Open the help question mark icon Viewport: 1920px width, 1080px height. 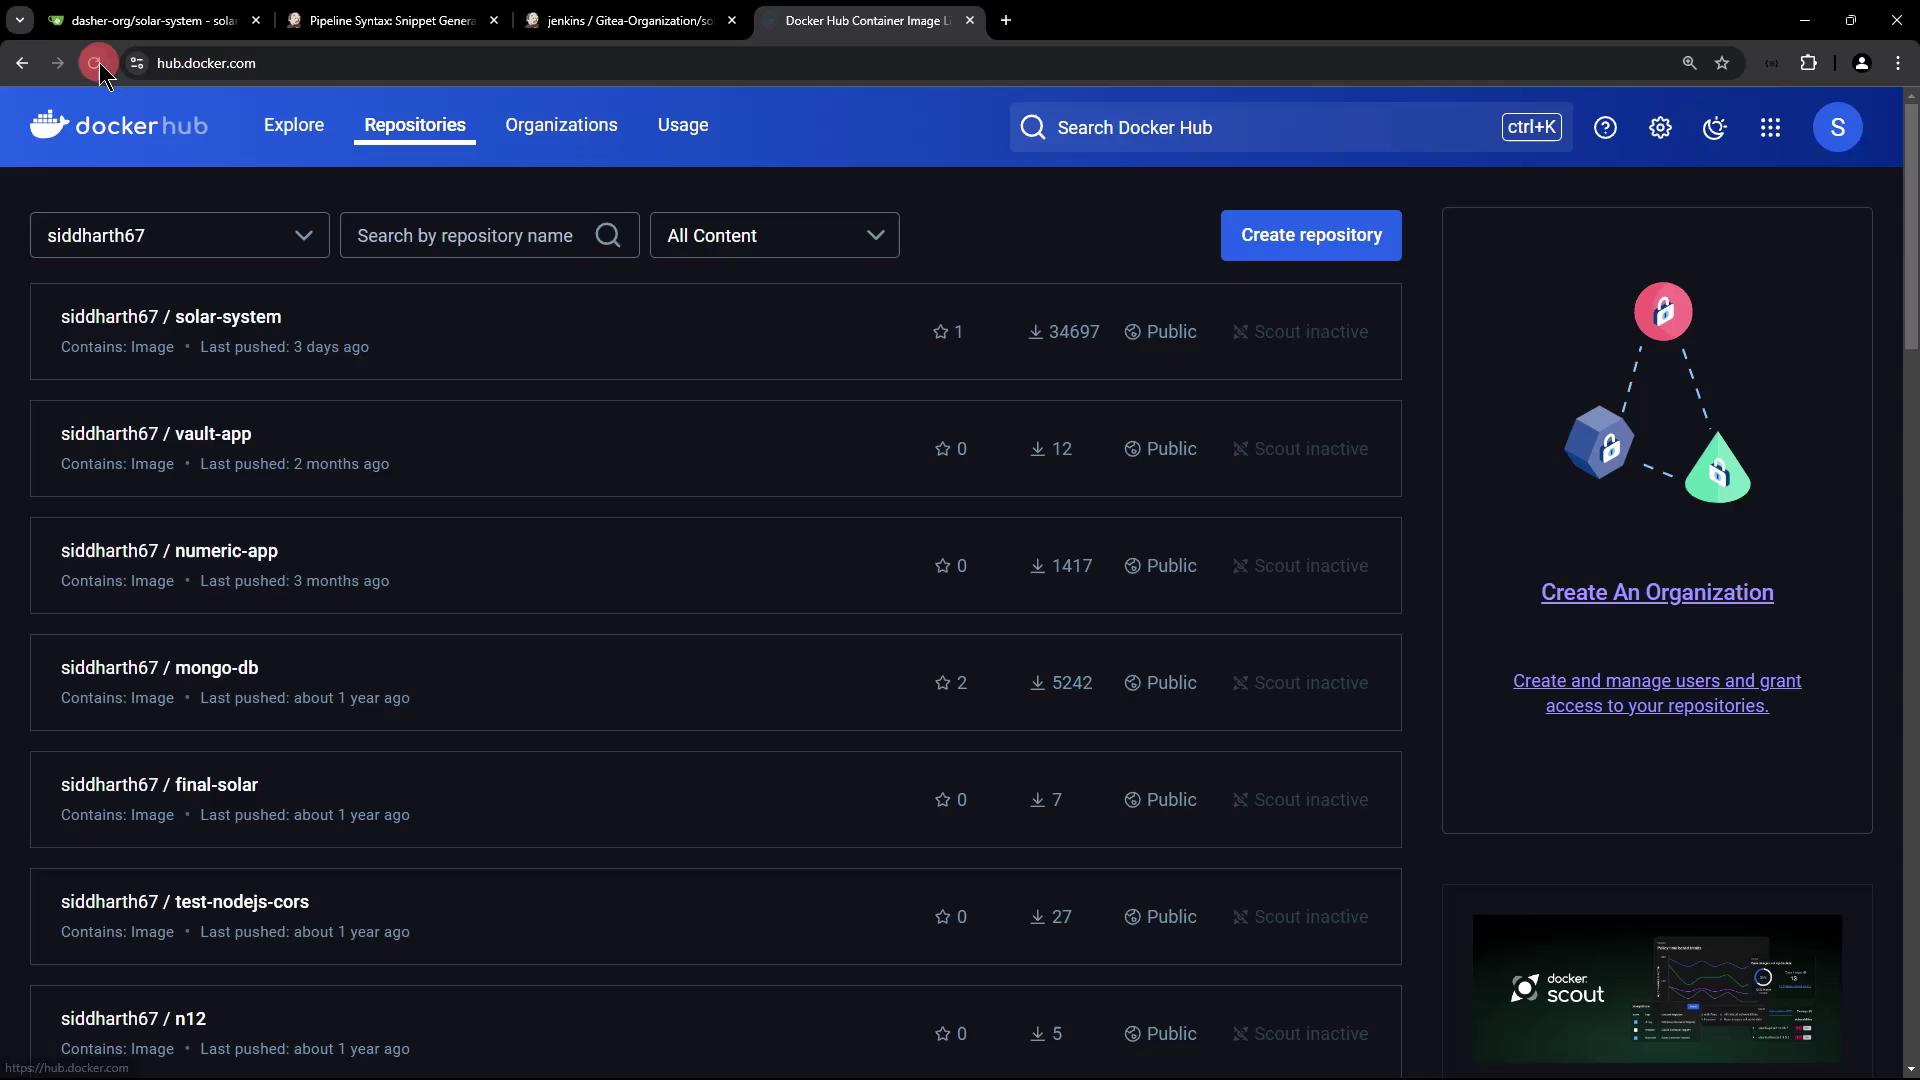[1605, 127]
